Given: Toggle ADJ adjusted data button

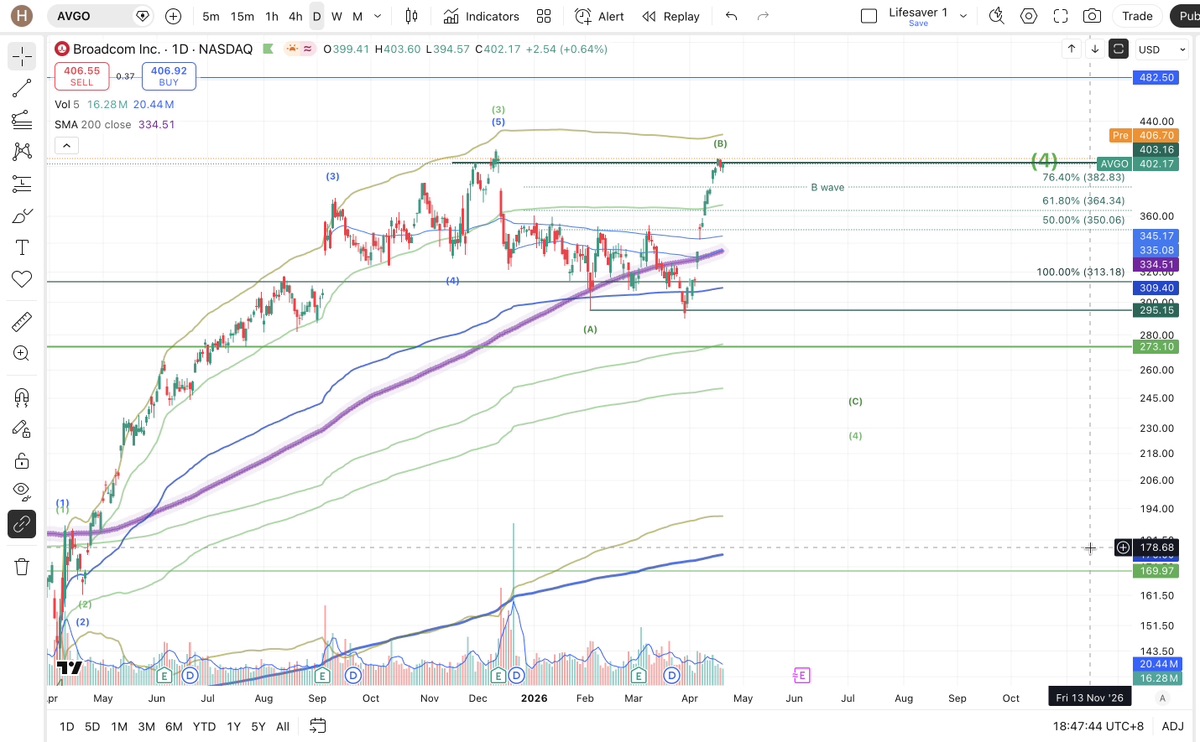Looking at the screenshot, I should (1173, 726).
